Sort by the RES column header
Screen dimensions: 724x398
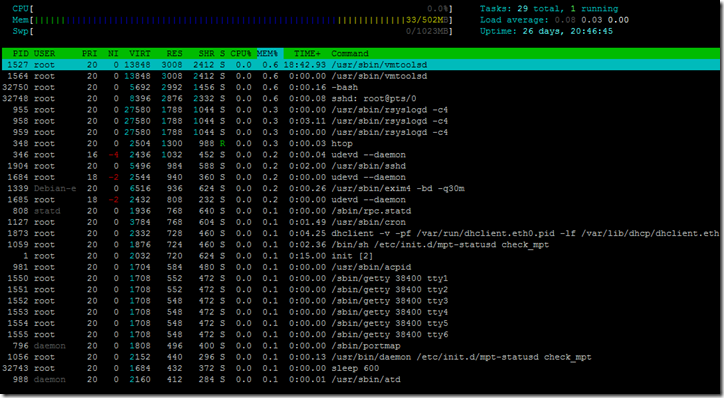point(175,54)
